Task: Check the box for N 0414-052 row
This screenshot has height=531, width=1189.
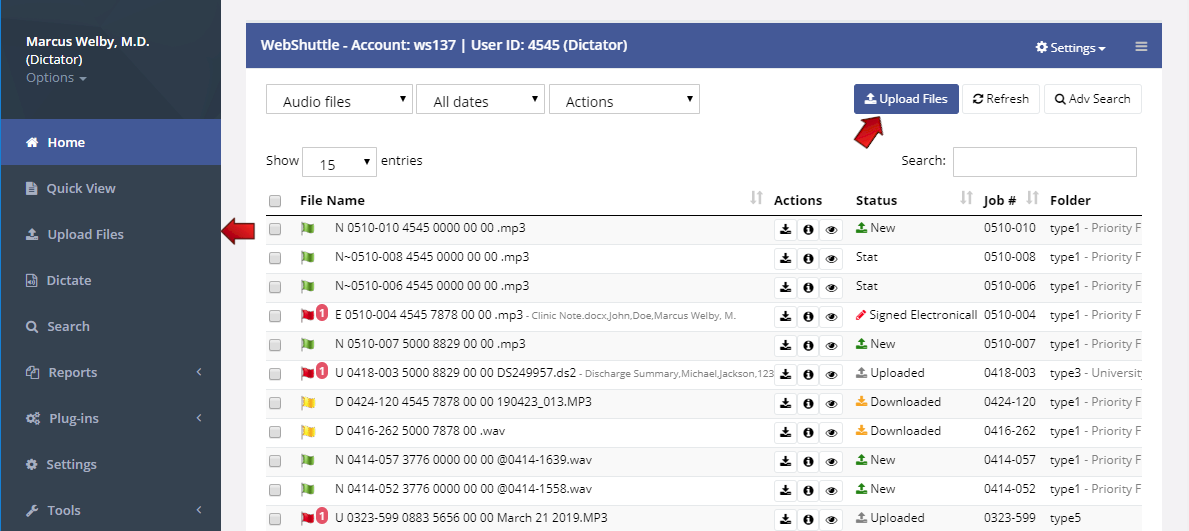Action: [275, 489]
